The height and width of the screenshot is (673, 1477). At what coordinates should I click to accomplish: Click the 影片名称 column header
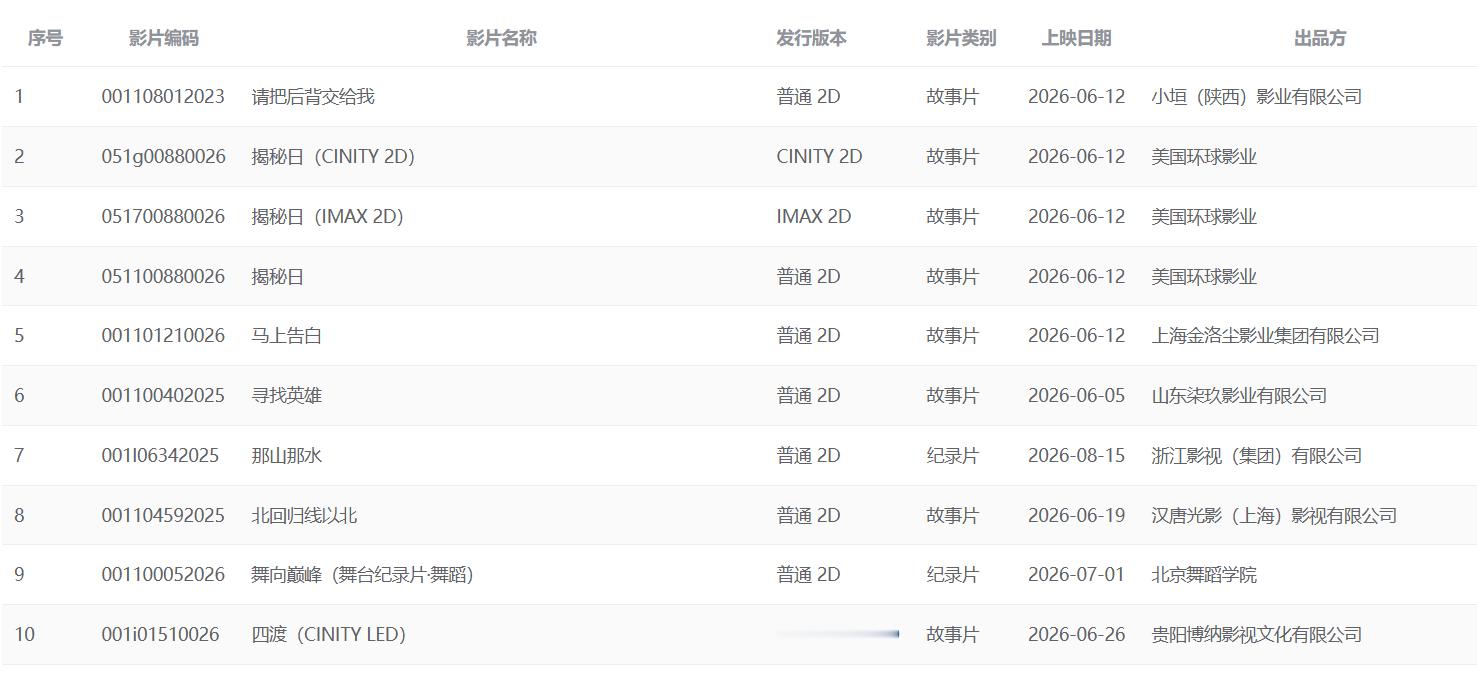click(x=502, y=38)
